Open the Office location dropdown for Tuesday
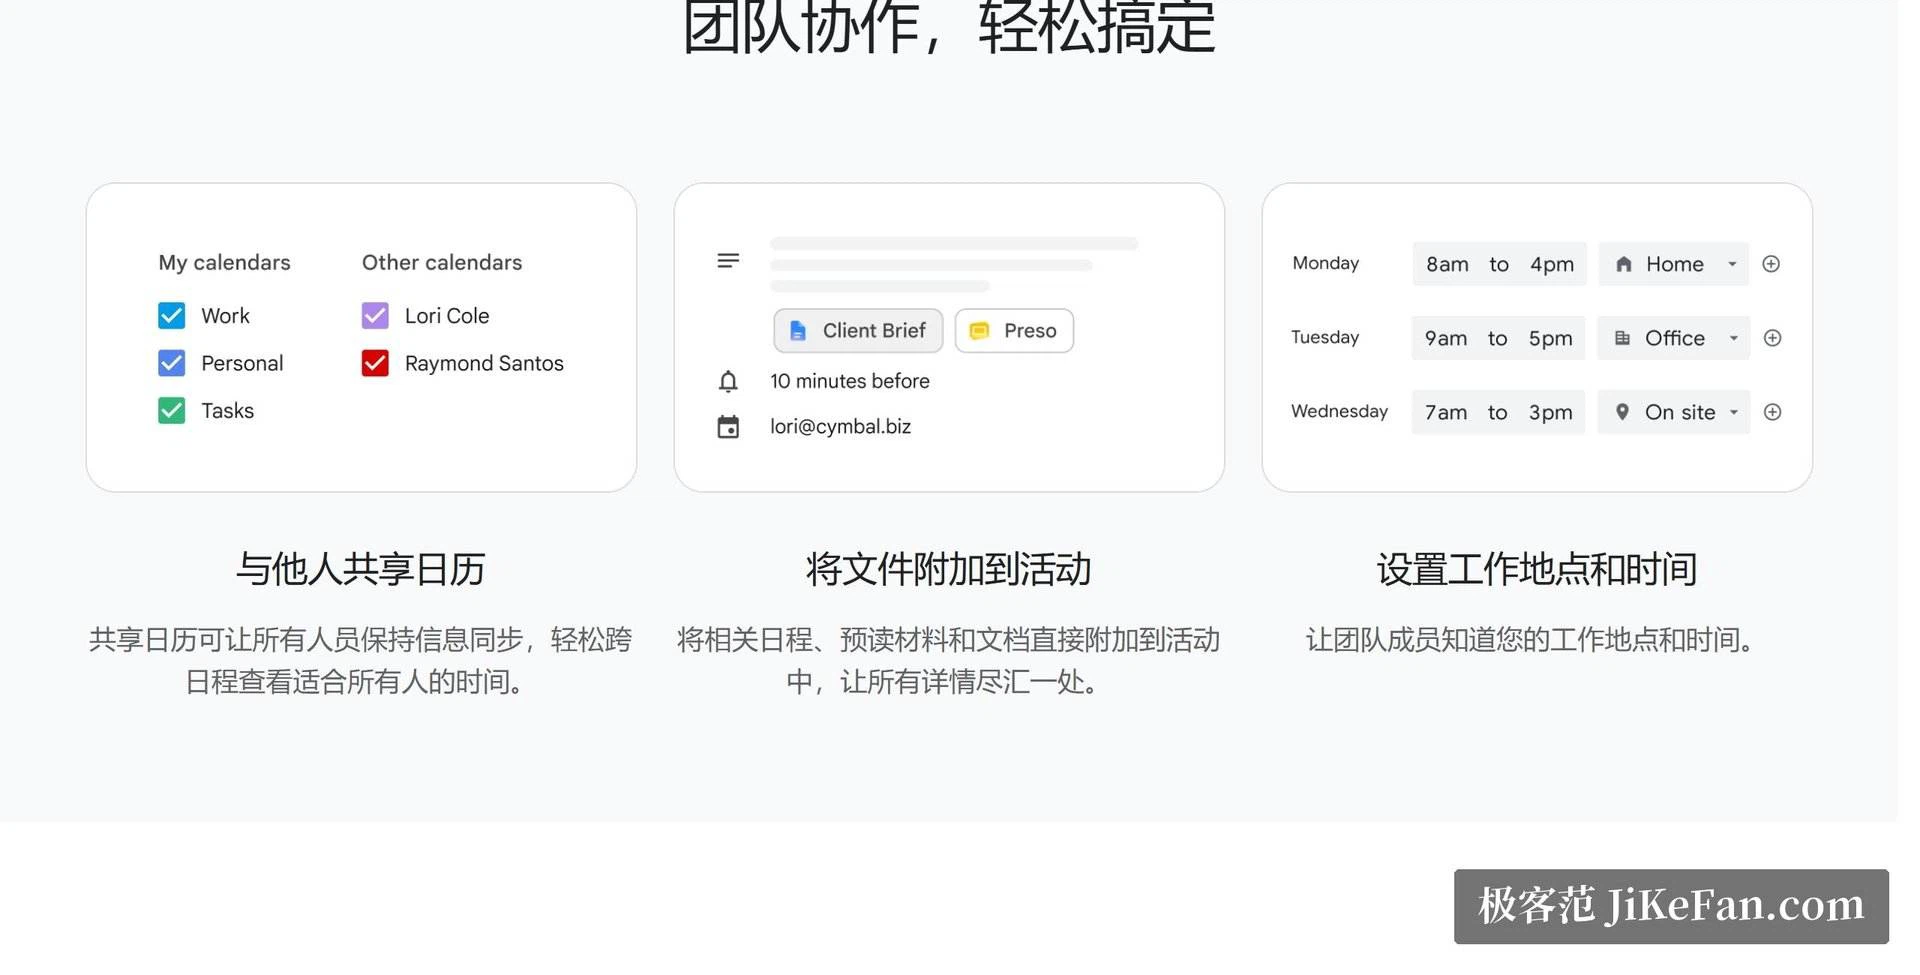Screen dimensions: 1920x975 tap(1673, 338)
